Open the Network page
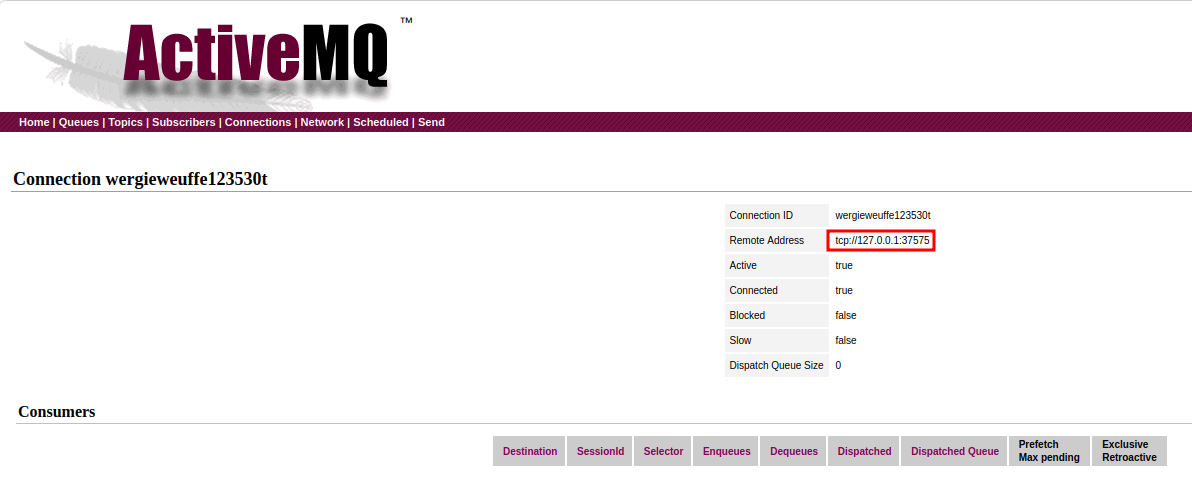This screenshot has width=1192, height=484. click(x=322, y=122)
